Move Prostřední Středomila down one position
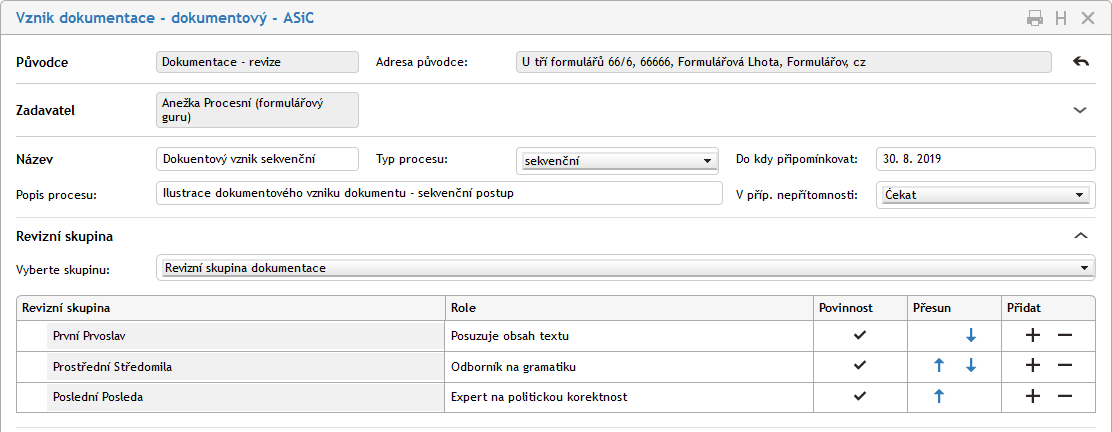Viewport: 1112px width, 432px height. [970, 366]
